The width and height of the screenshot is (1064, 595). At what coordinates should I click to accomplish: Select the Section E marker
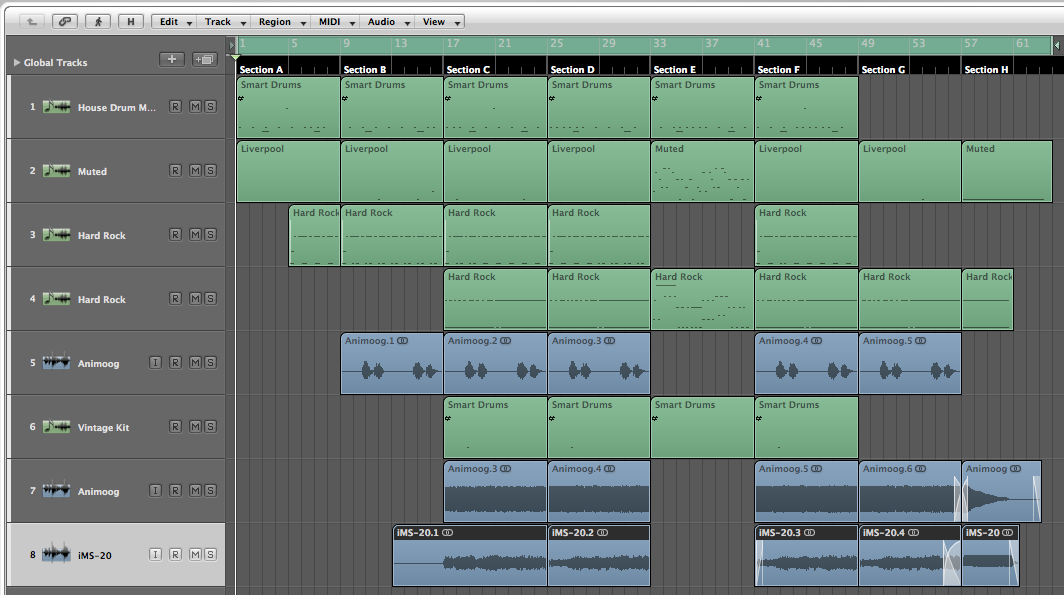click(x=674, y=70)
